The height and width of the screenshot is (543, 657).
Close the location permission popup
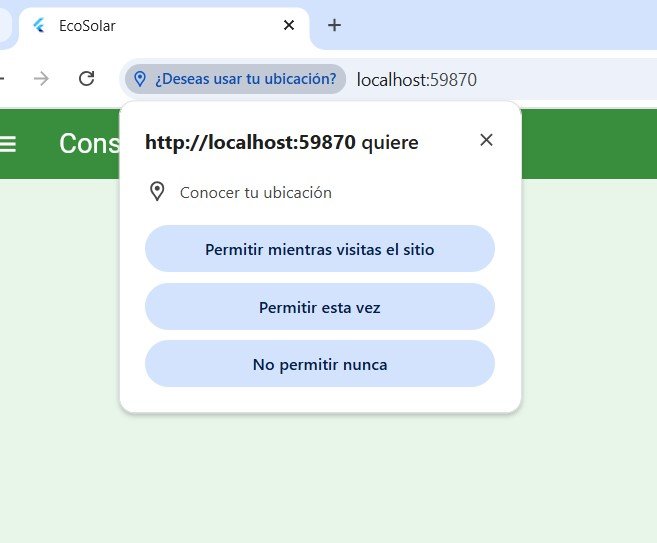(x=486, y=140)
